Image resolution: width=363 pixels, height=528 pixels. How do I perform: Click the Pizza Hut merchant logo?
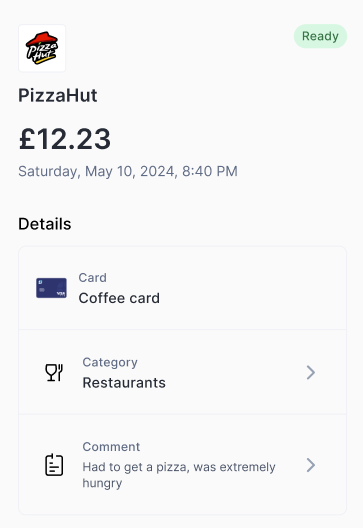coord(42,48)
